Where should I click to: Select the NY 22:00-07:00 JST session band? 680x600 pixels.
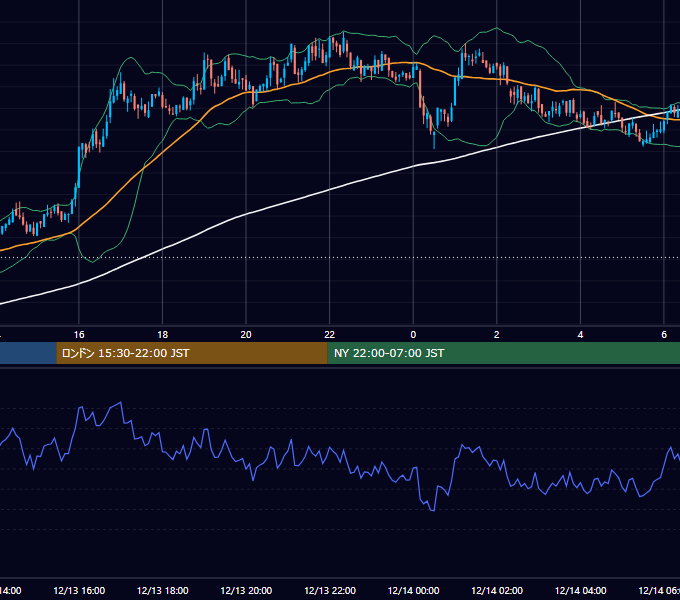coord(503,353)
